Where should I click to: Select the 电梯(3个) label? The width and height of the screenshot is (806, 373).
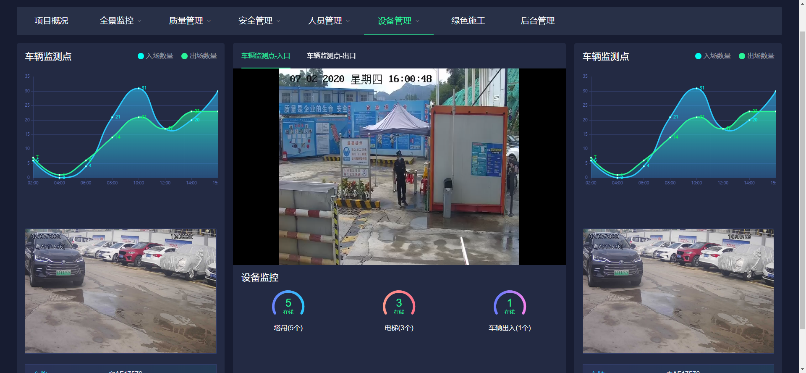tap(399, 328)
